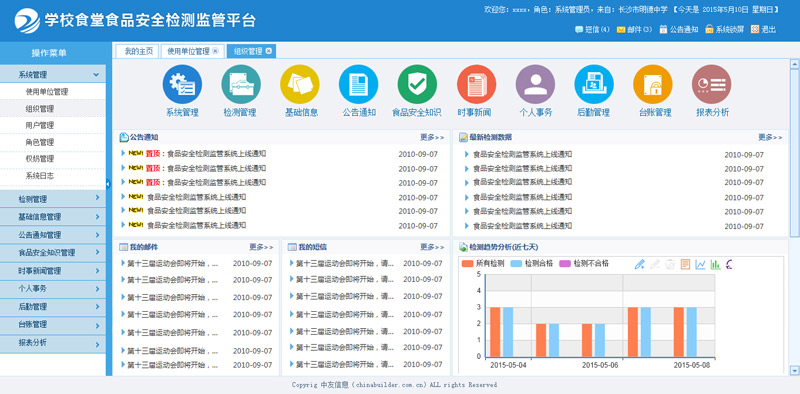Switch to the 我的主页 tab
Image resolution: width=800 pixels, height=394 pixels.
pos(138,51)
